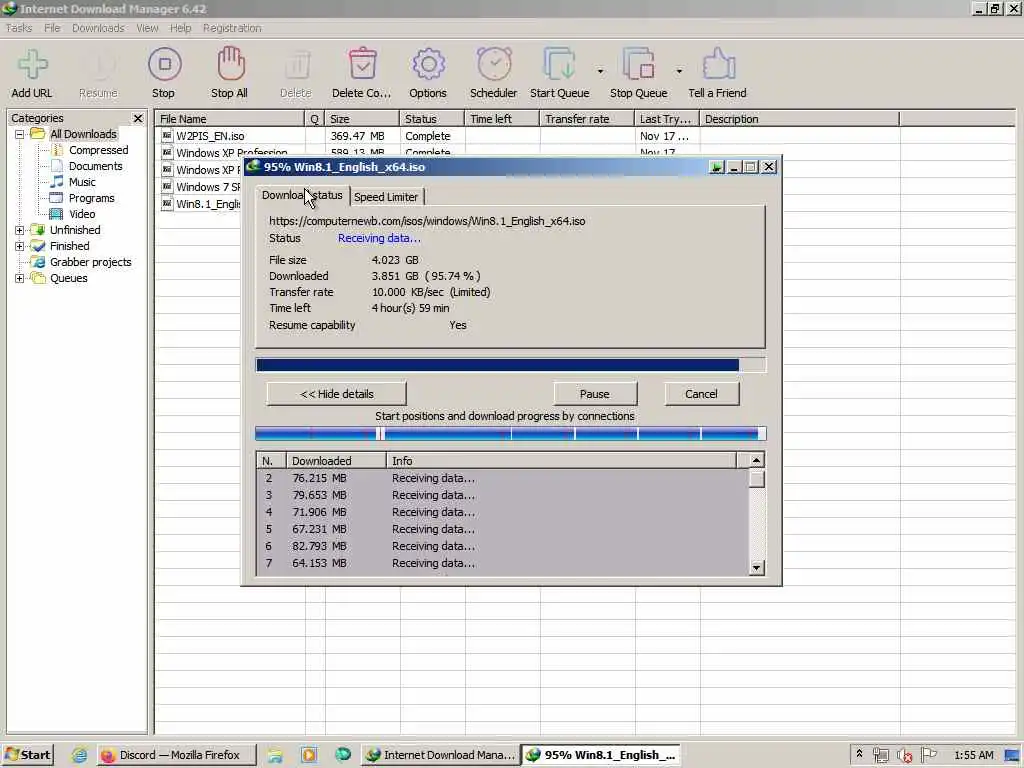Click the file explorer taskbar icon
The width and height of the screenshot is (1024, 768).
(x=275, y=755)
